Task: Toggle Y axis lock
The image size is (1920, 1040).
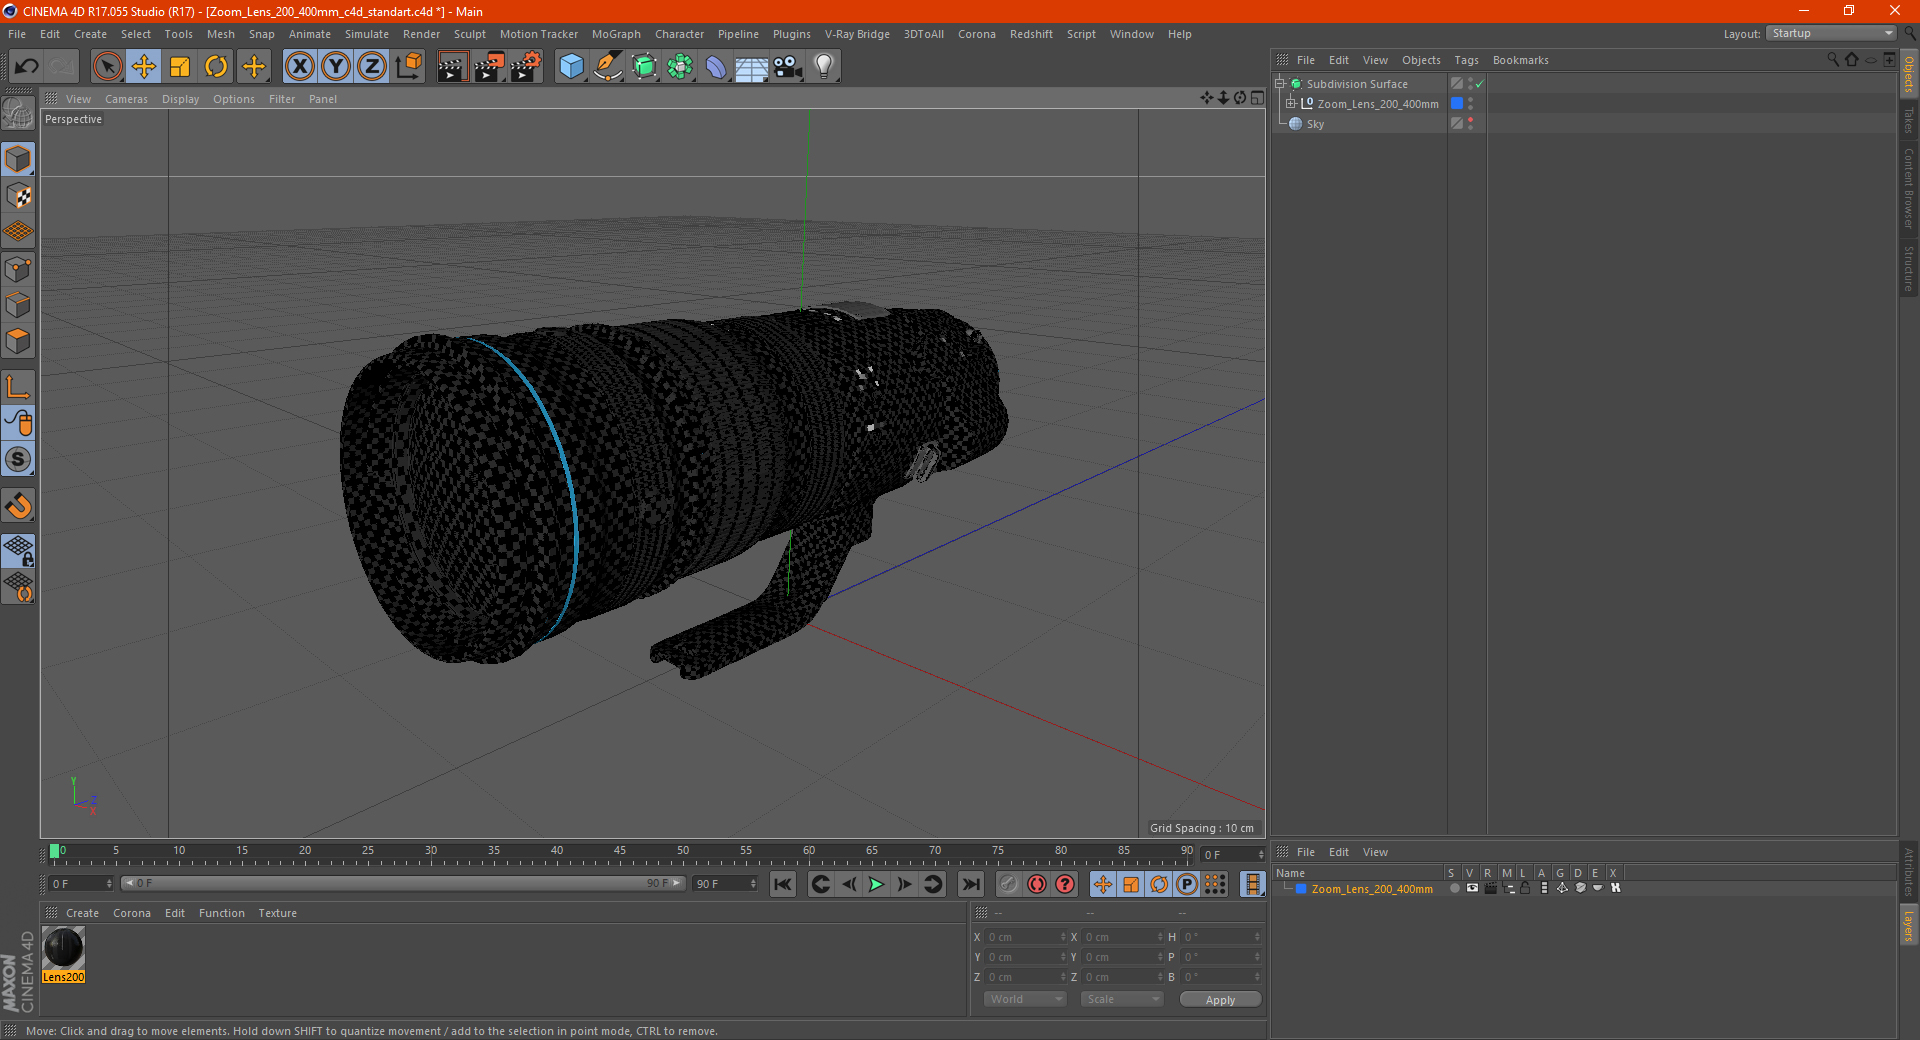Action: [x=336, y=67]
